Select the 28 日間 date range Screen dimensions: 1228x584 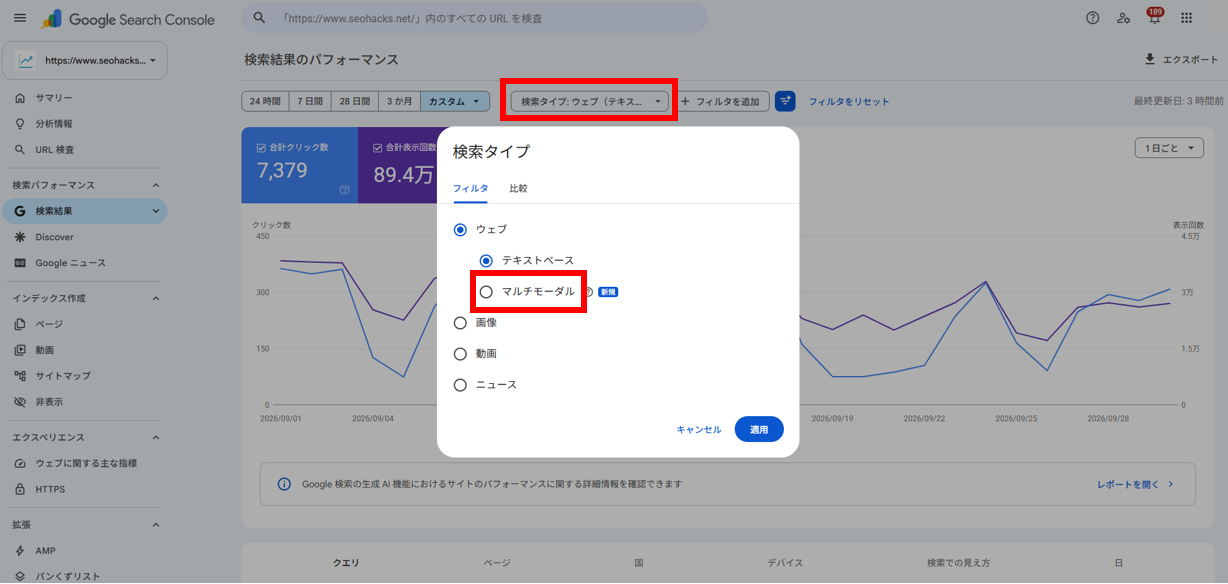[354, 101]
